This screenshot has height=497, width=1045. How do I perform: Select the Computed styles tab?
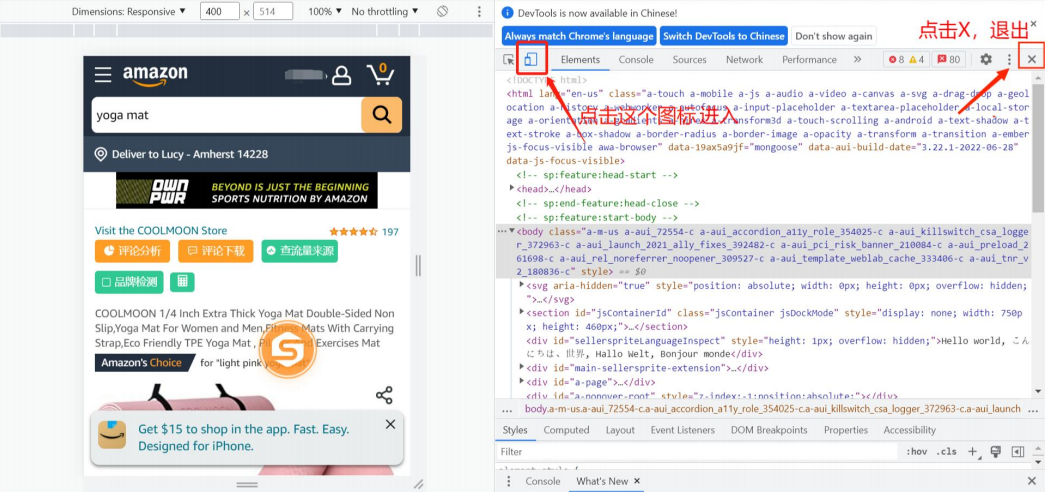566,430
